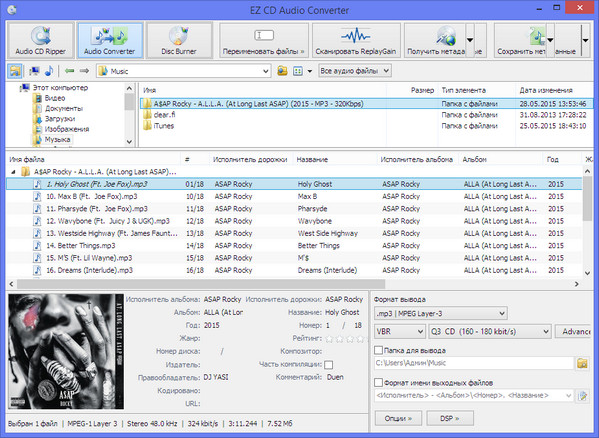
Task: Click the rating stars field
Action: pyautogui.click(x=345, y=338)
